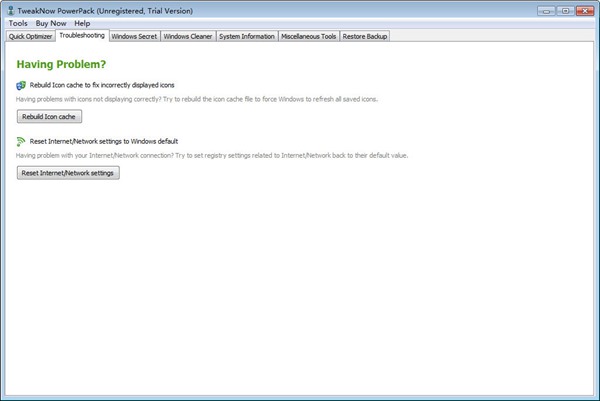
Task: Click the 'Having Problem?' heading text
Action: pyautogui.click(x=61, y=64)
